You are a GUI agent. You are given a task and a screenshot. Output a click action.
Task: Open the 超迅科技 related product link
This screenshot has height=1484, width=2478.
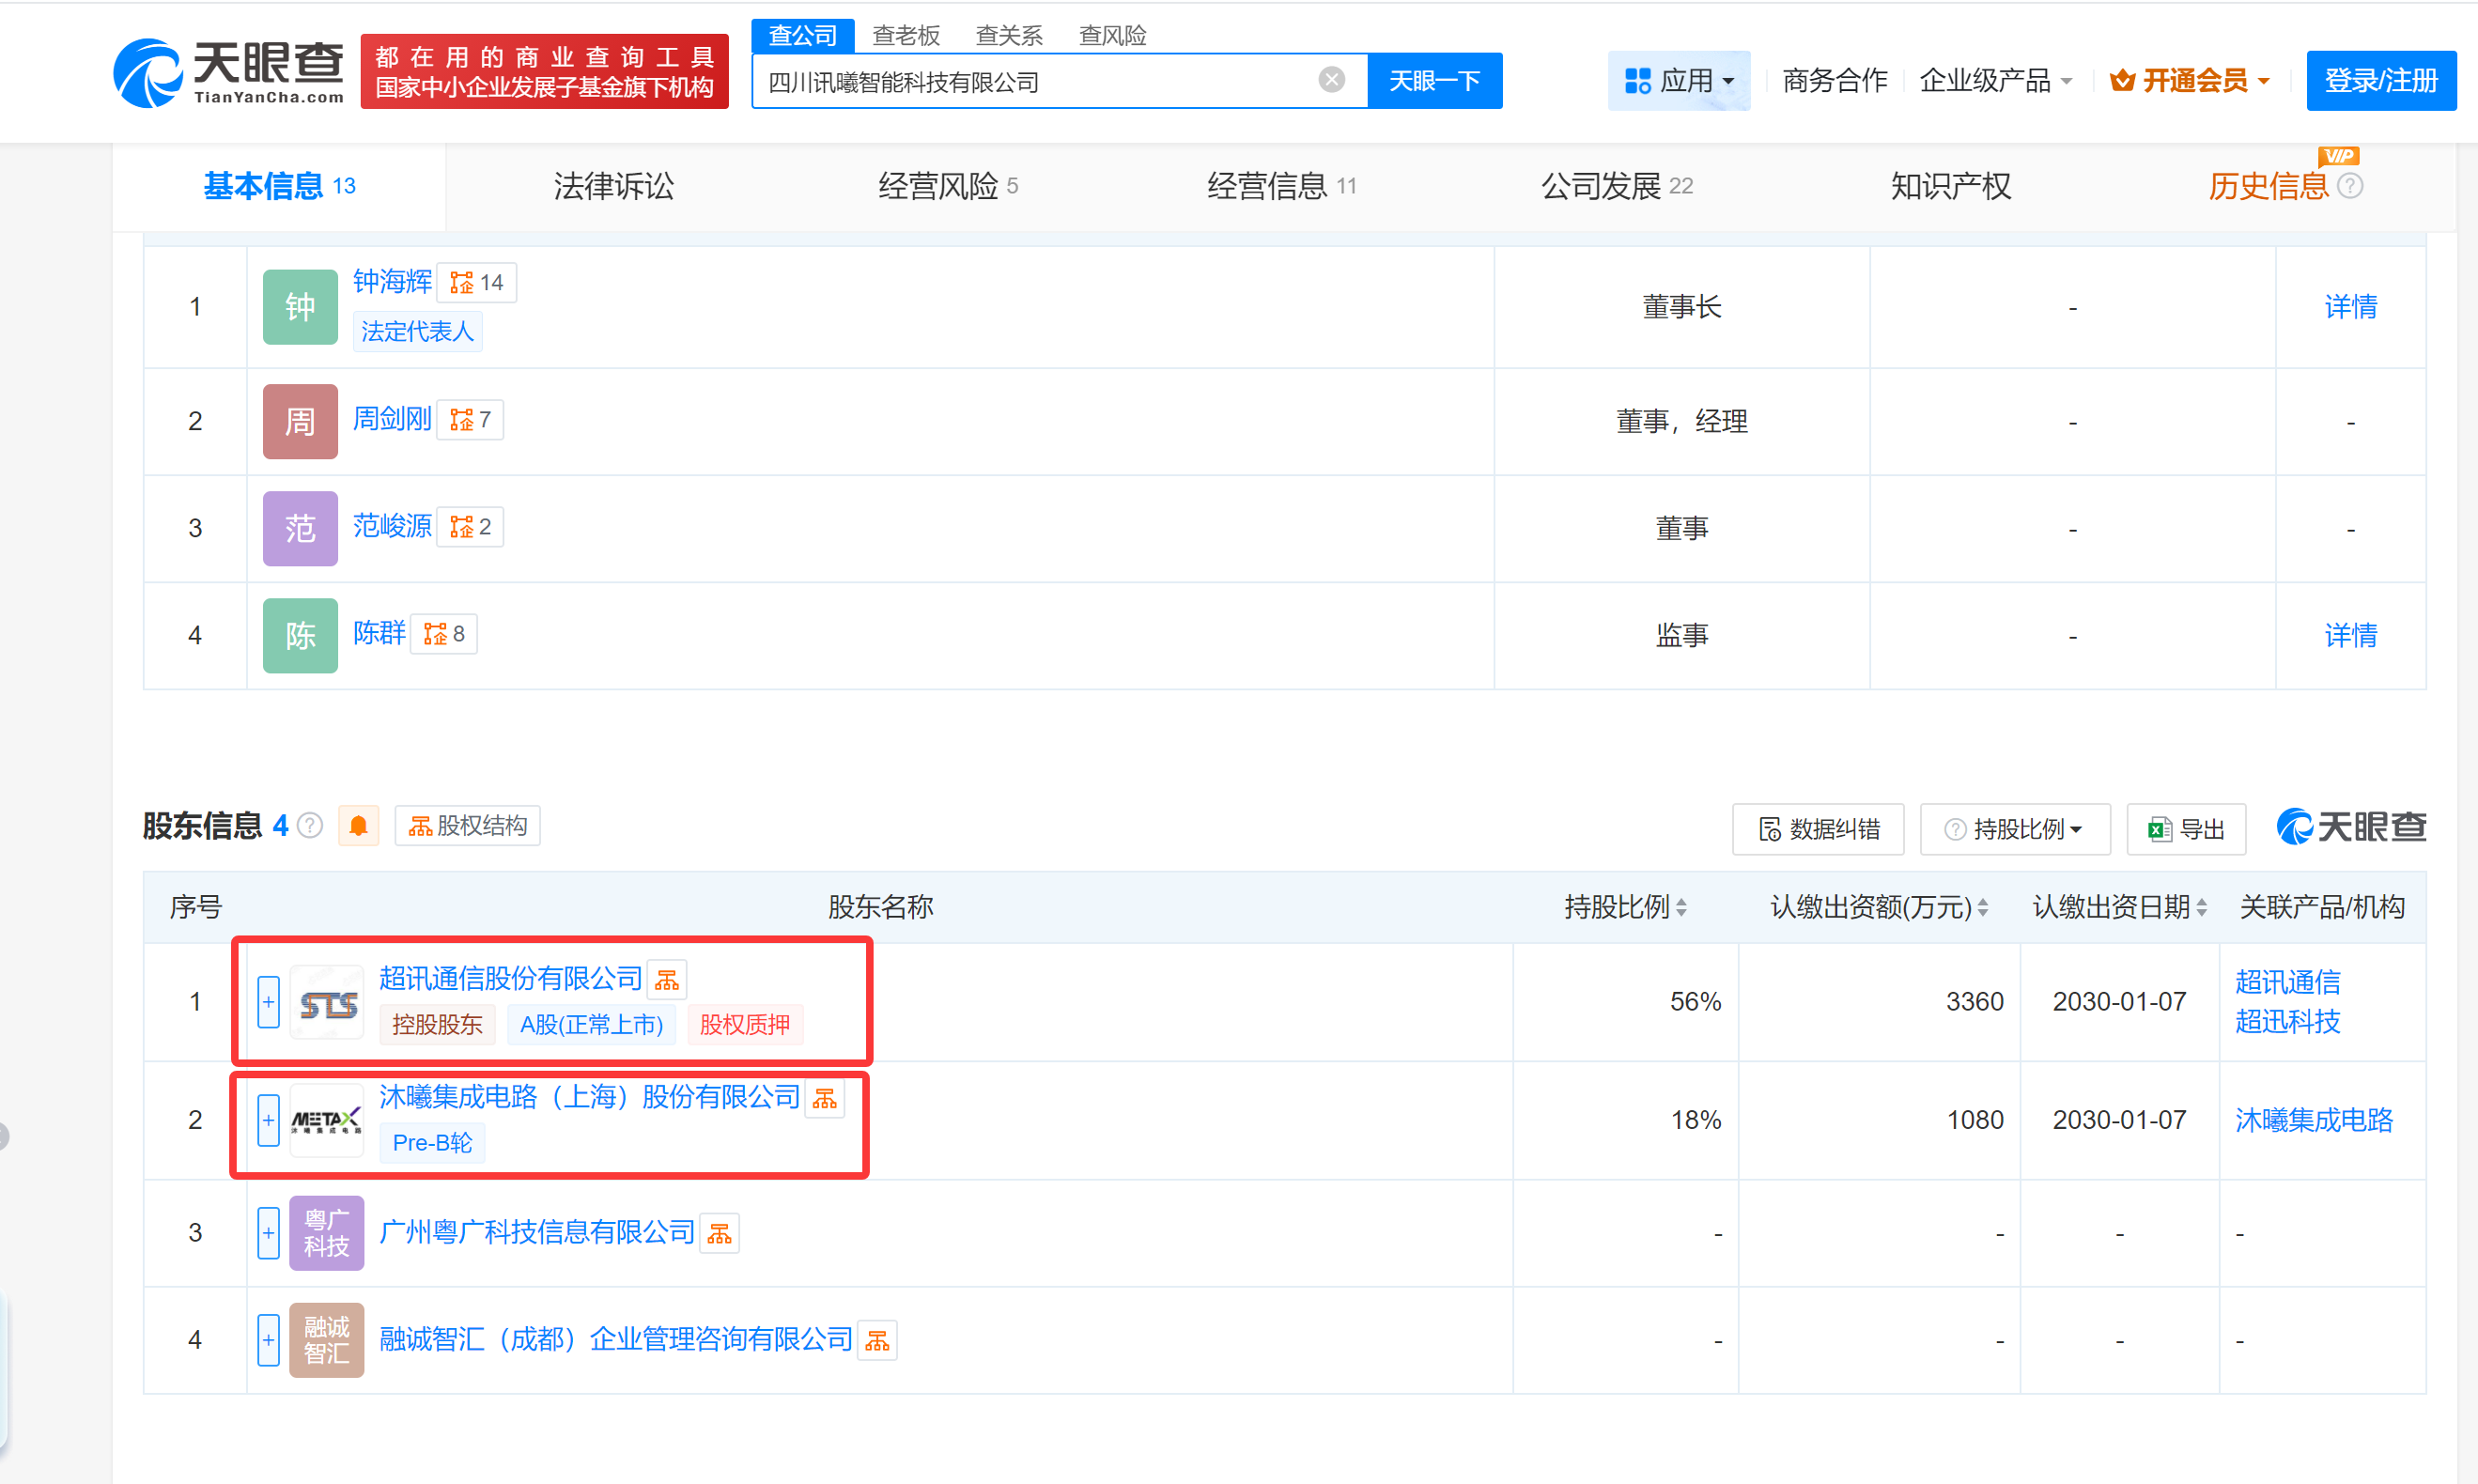tap(2287, 1022)
